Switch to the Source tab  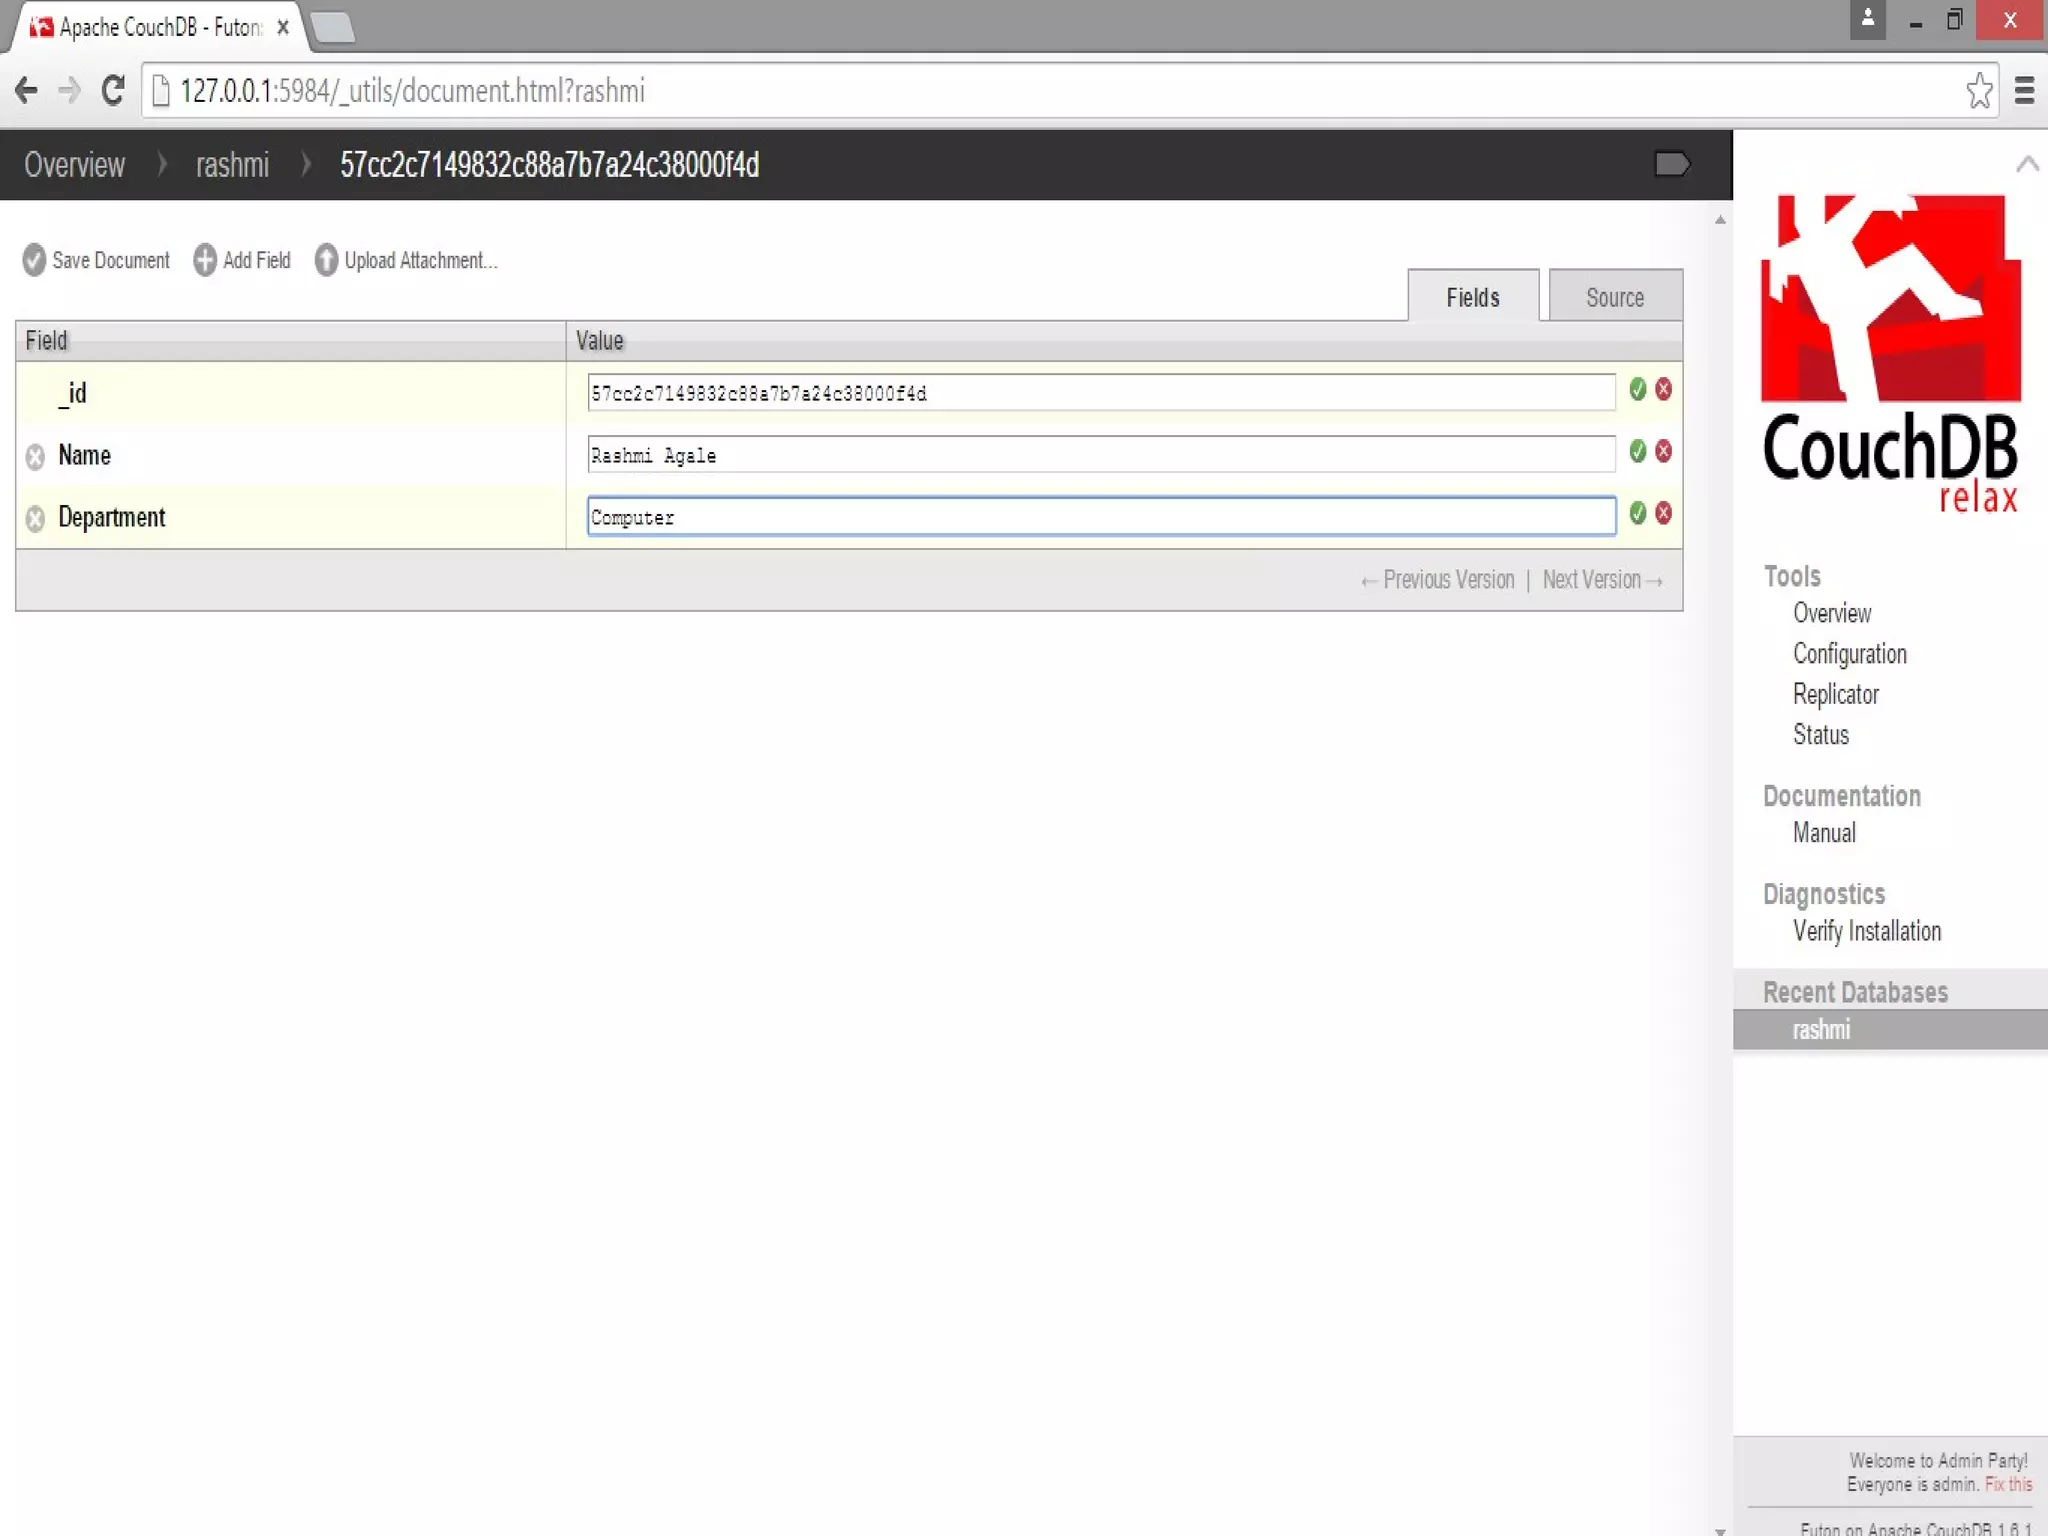pyautogui.click(x=1614, y=297)
